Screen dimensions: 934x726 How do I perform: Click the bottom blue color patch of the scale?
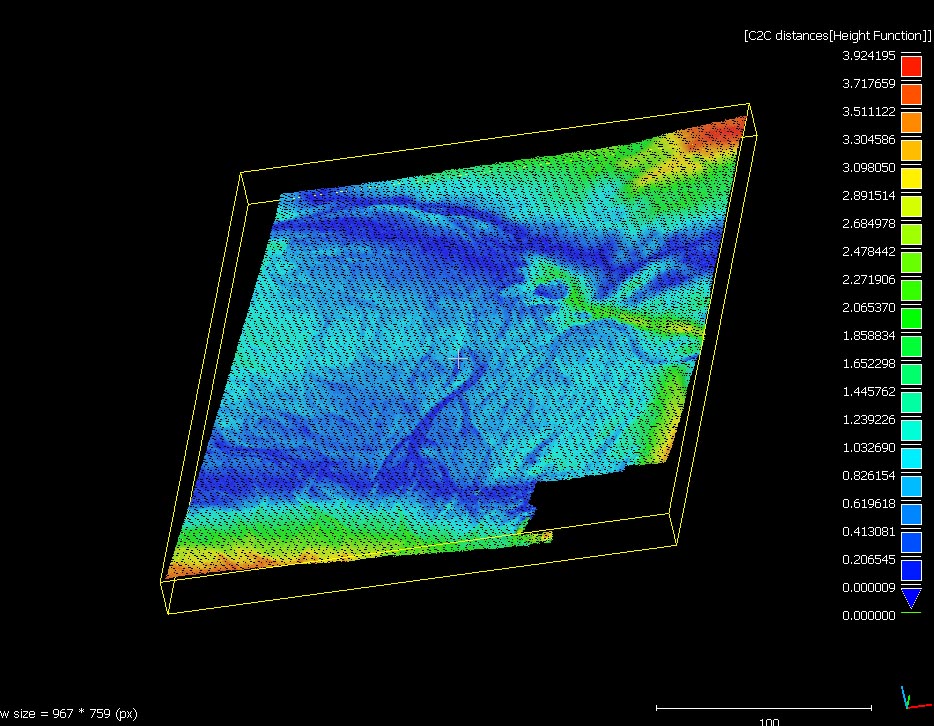click(910, 572)
